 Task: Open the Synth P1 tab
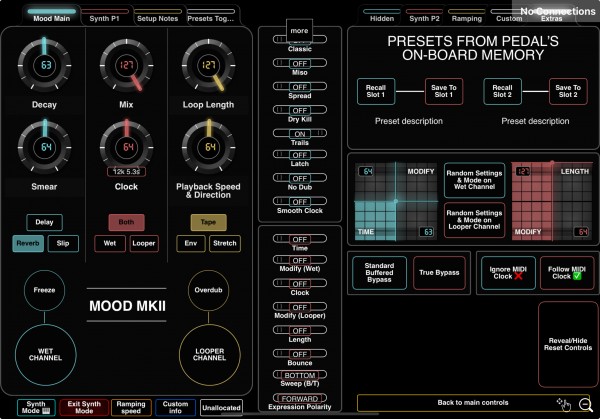tap(104, 16)
